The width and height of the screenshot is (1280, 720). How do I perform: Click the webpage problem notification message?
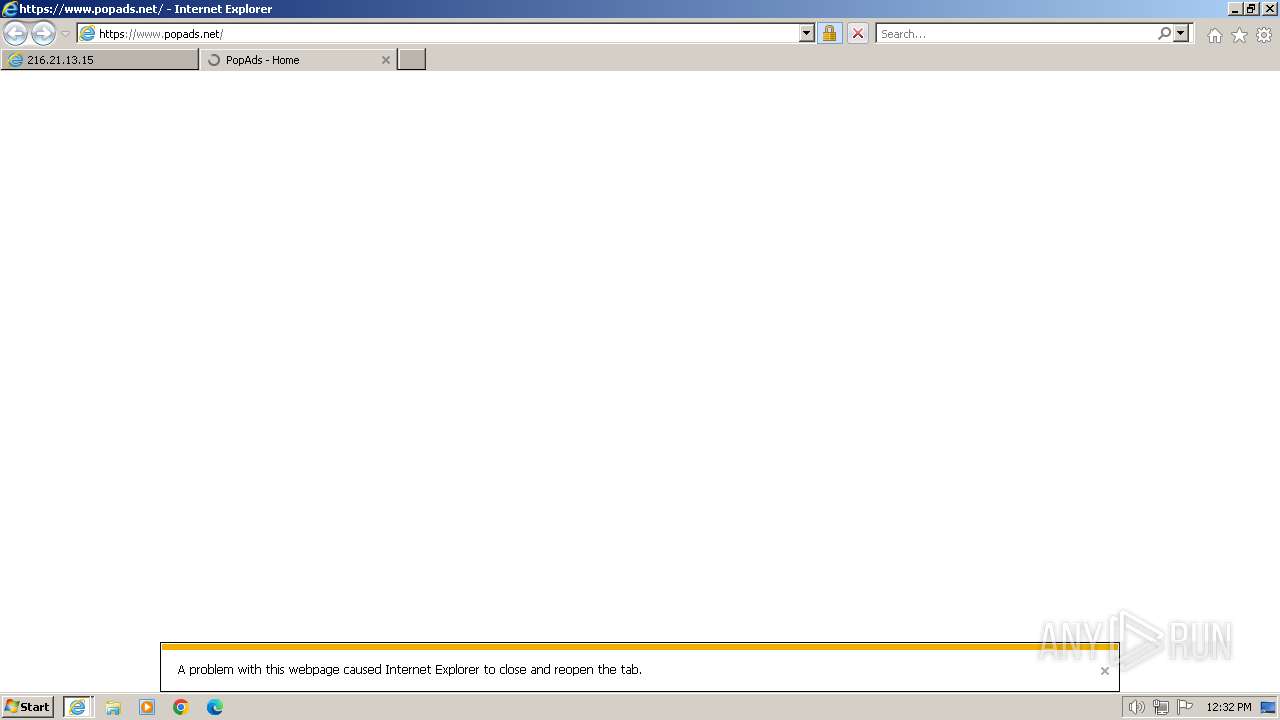coord(410,670)
